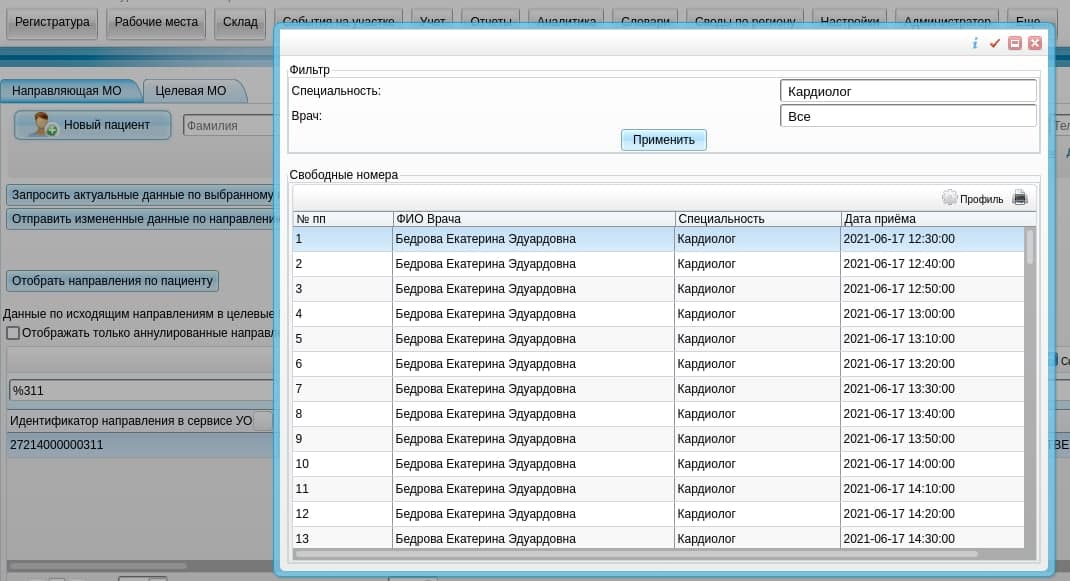1070x581 pixels.
Task: Click Отобрать направления по пациенту button
Action: coord(112,281)
